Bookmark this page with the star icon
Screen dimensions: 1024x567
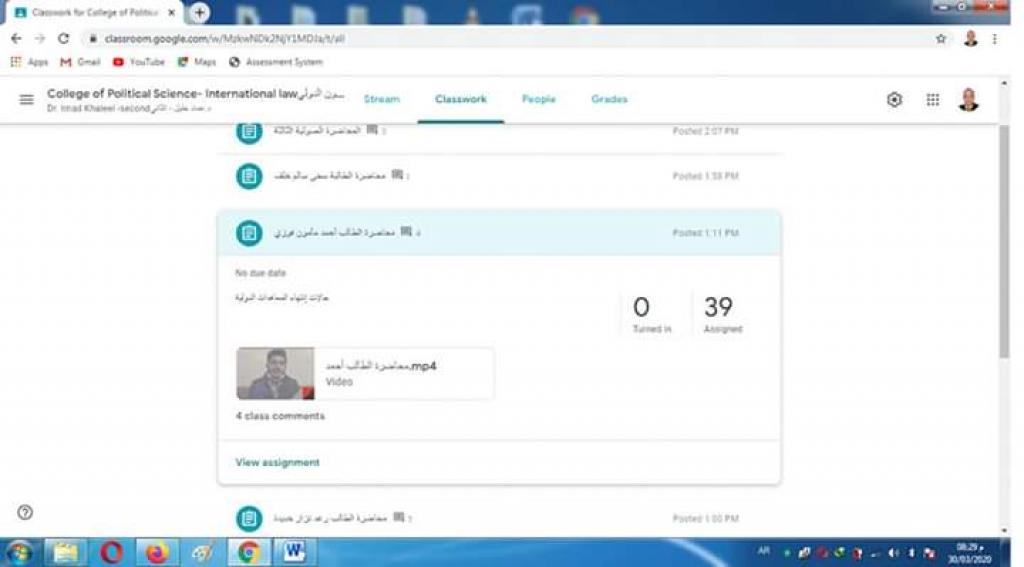[x=940, y=38]
